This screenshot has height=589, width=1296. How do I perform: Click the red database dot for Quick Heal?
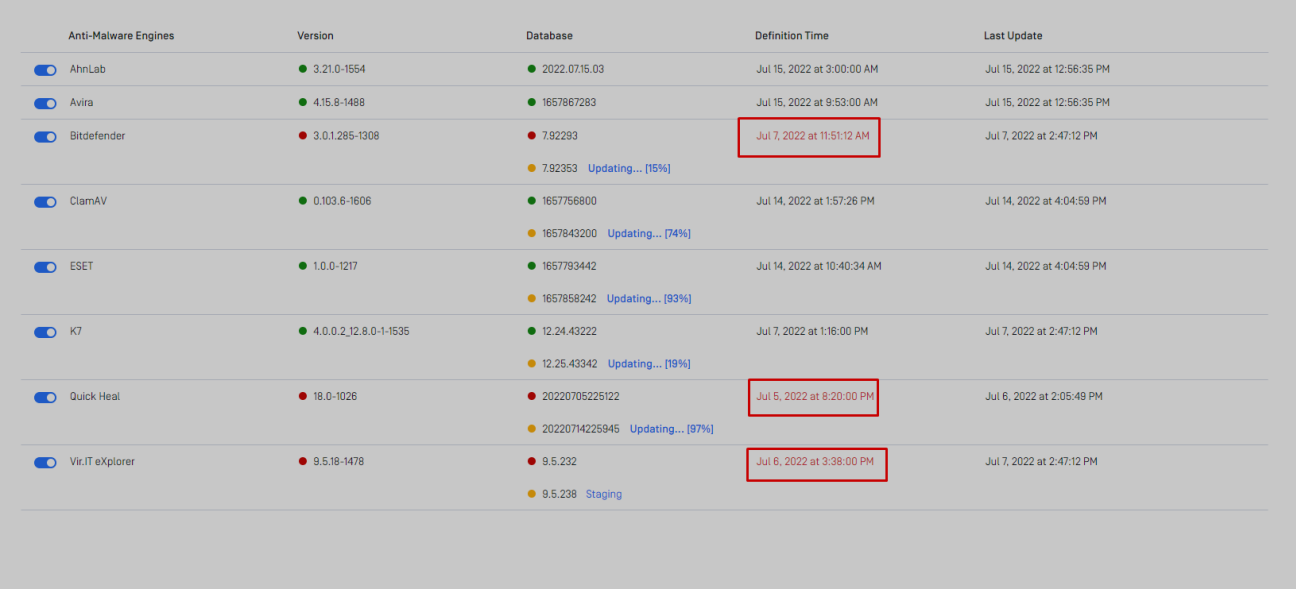pyautogui.click(x=532, y=396)
